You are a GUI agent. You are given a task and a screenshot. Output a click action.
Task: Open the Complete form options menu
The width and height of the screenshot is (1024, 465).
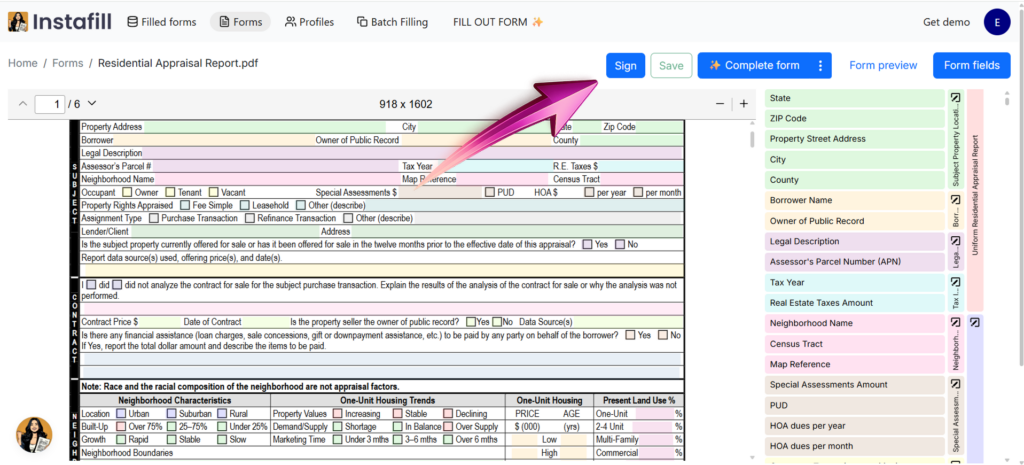[821, 65]
